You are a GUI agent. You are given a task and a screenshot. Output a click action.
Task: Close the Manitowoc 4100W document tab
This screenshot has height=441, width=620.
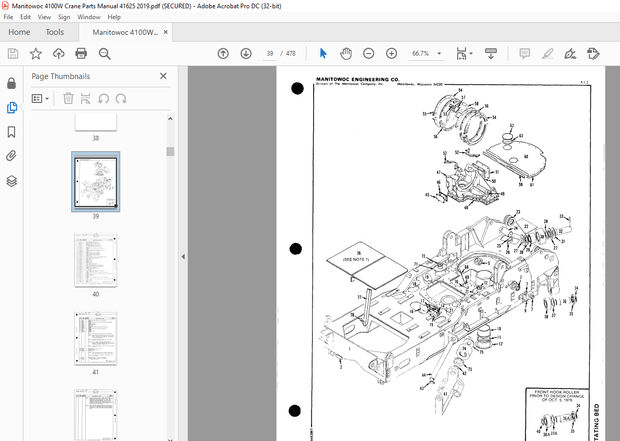[x=166, y=32]
